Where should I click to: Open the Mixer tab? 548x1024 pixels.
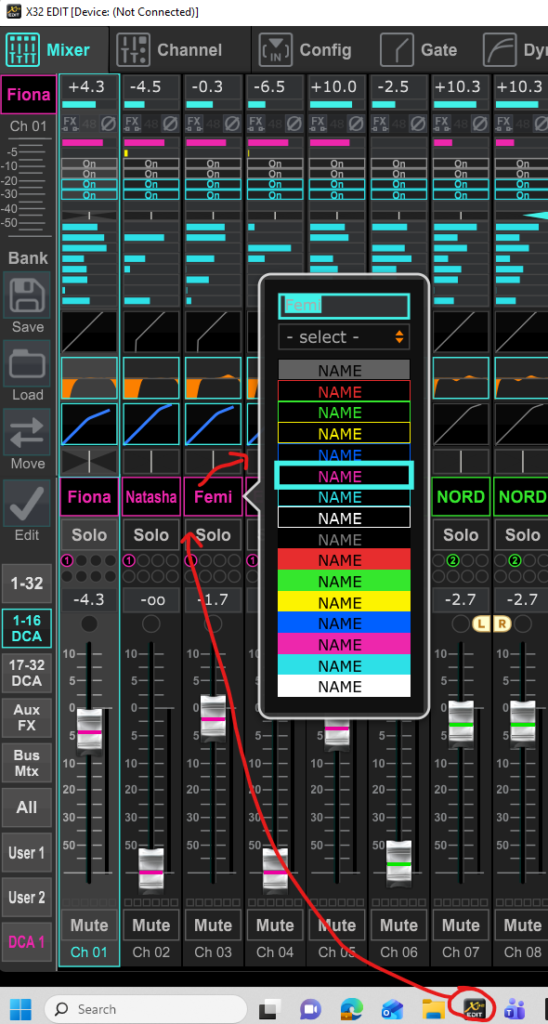(49, 50)
